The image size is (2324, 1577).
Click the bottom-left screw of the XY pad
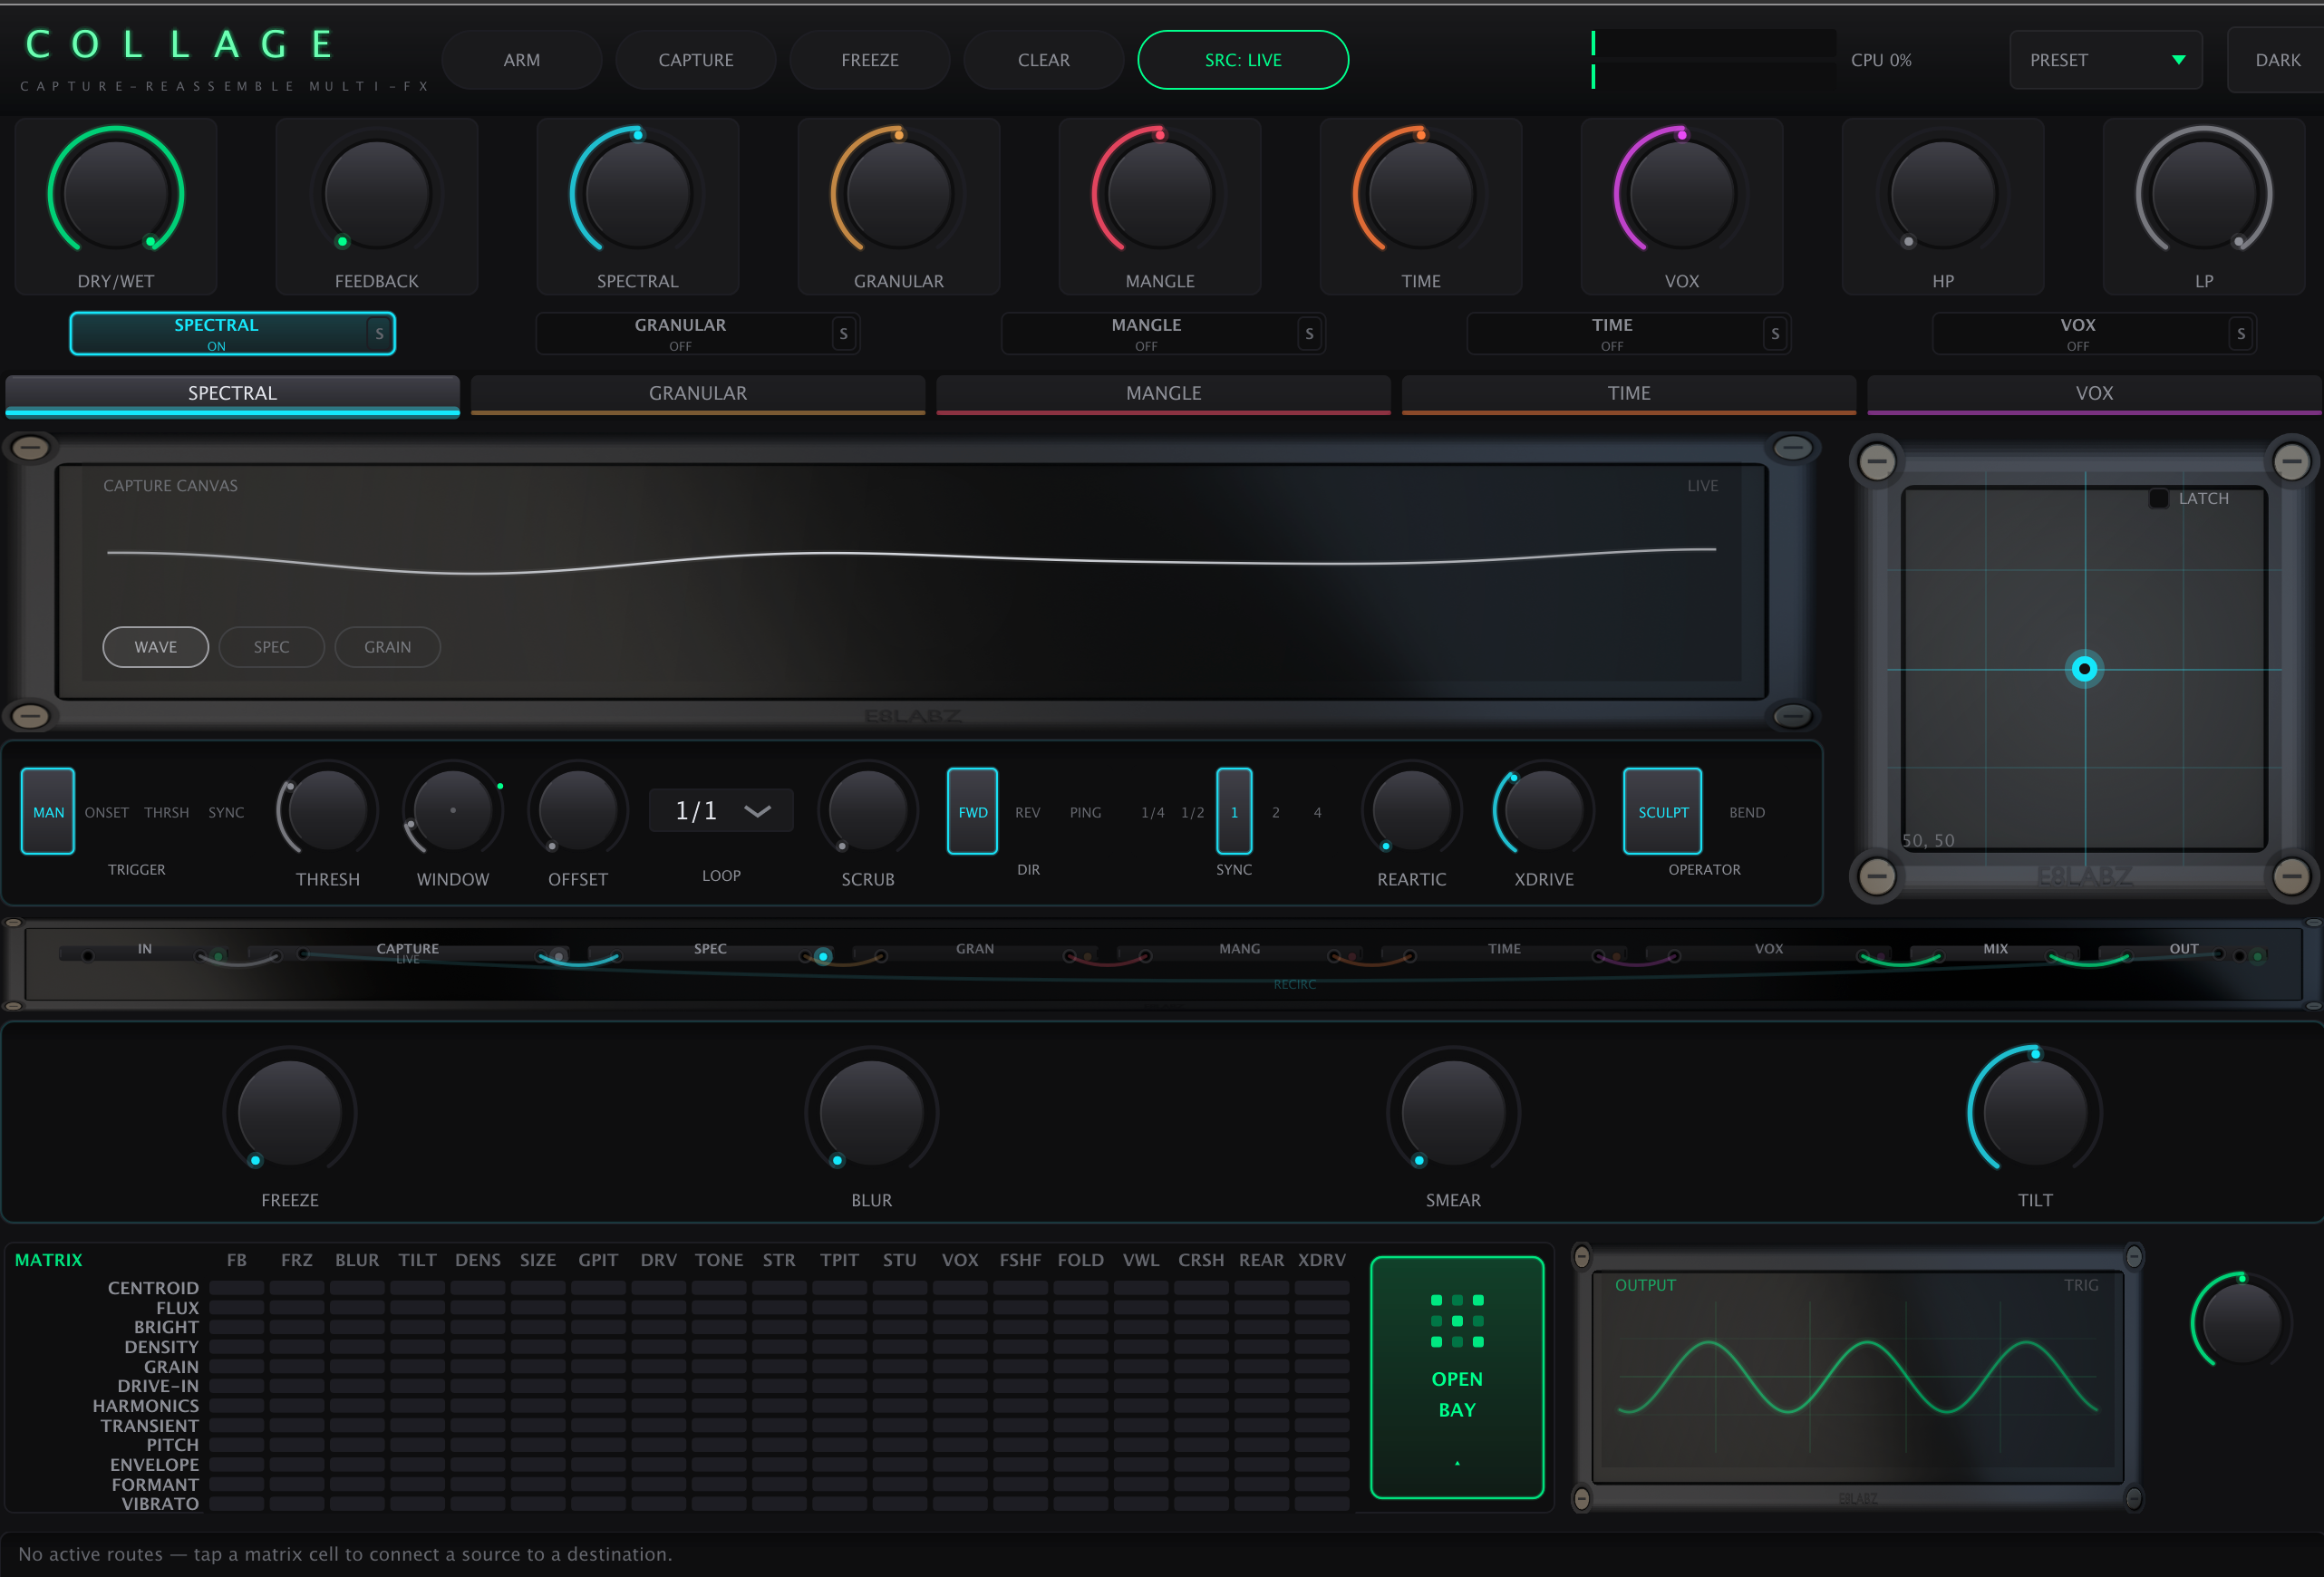[1876, 876]
